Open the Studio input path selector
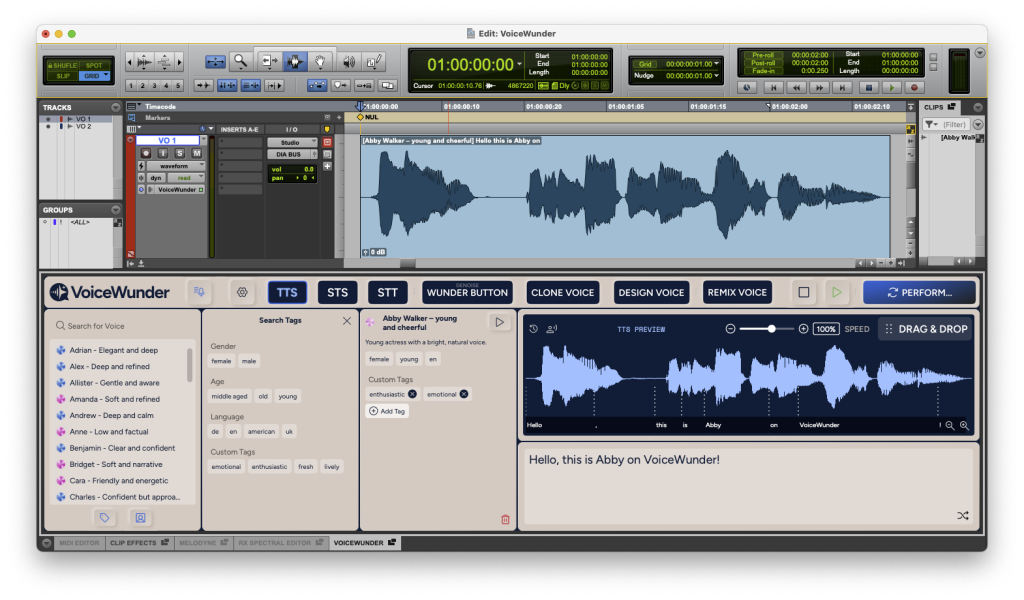Image resolution: width=1024 pixels, height=600 pixels. pyautogui.click(x=291, y=142)
